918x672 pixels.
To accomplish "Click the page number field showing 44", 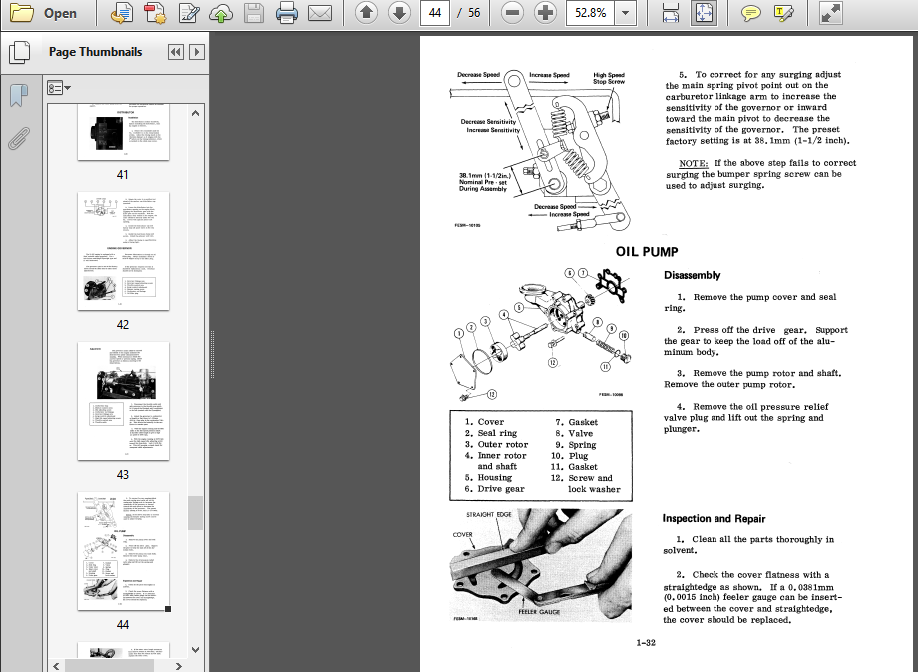I will 434,13.
